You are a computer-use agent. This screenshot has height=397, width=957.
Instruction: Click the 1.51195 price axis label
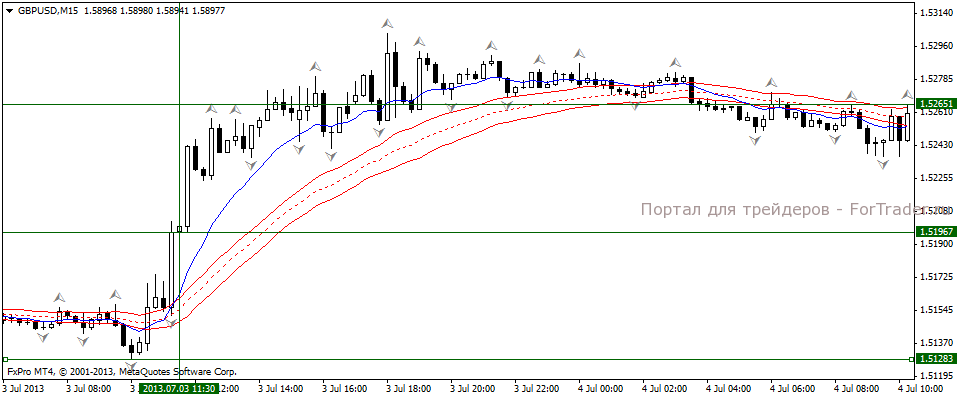[937, 376]
